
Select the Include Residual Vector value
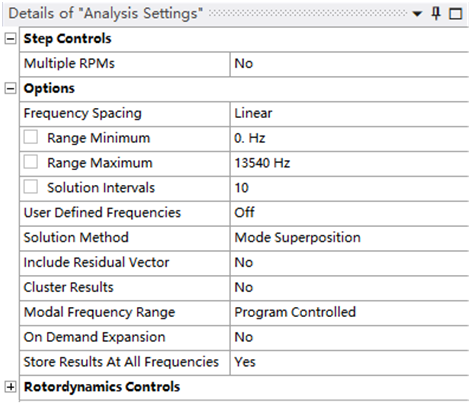click(x=349, y=263)
